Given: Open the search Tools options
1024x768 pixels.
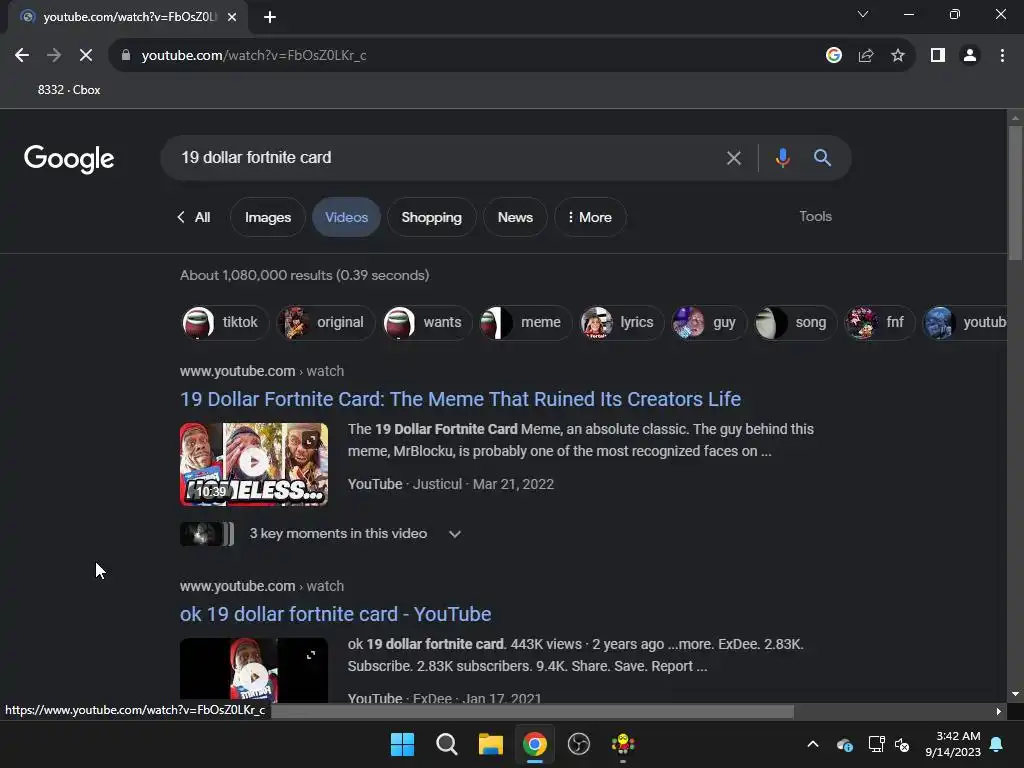Looking at the screenshot, I should pos(815,216).
